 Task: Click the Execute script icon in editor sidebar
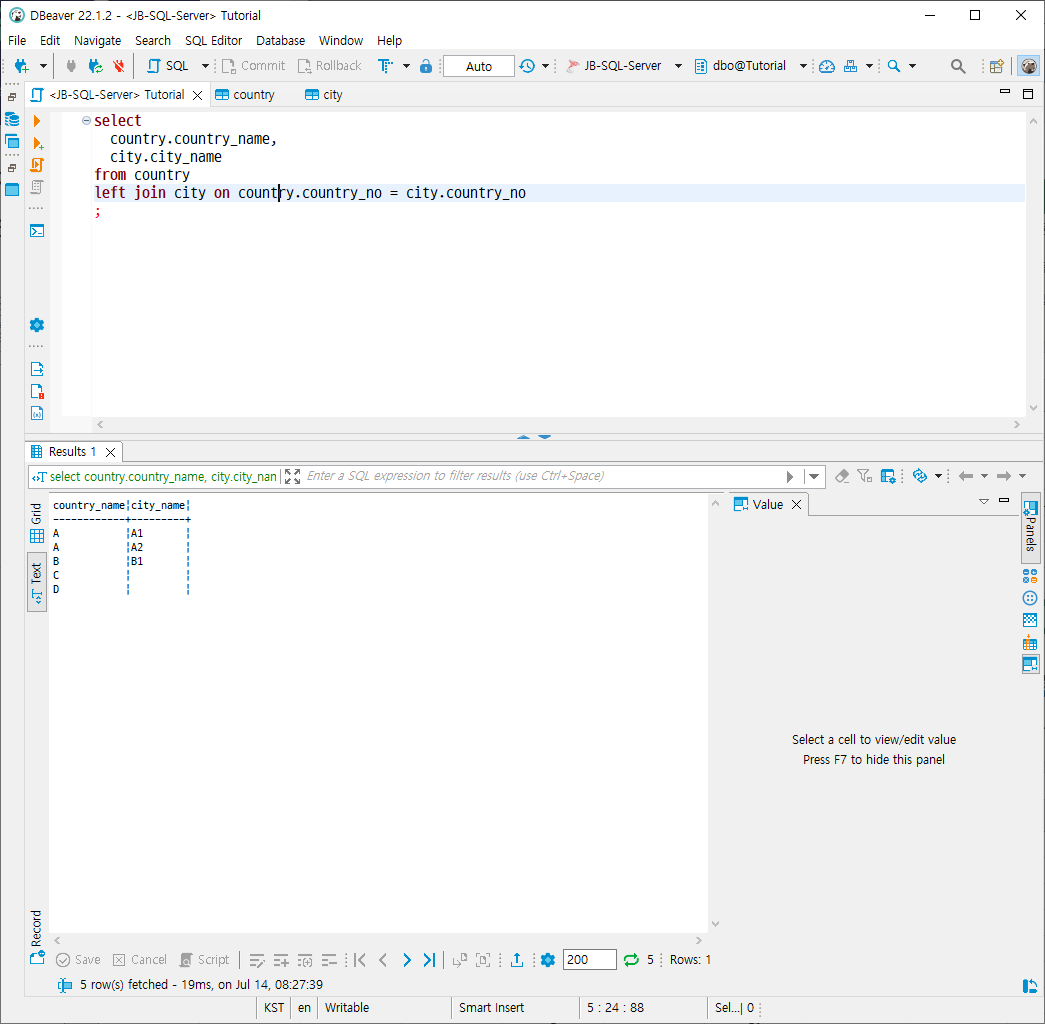(37, 165)
